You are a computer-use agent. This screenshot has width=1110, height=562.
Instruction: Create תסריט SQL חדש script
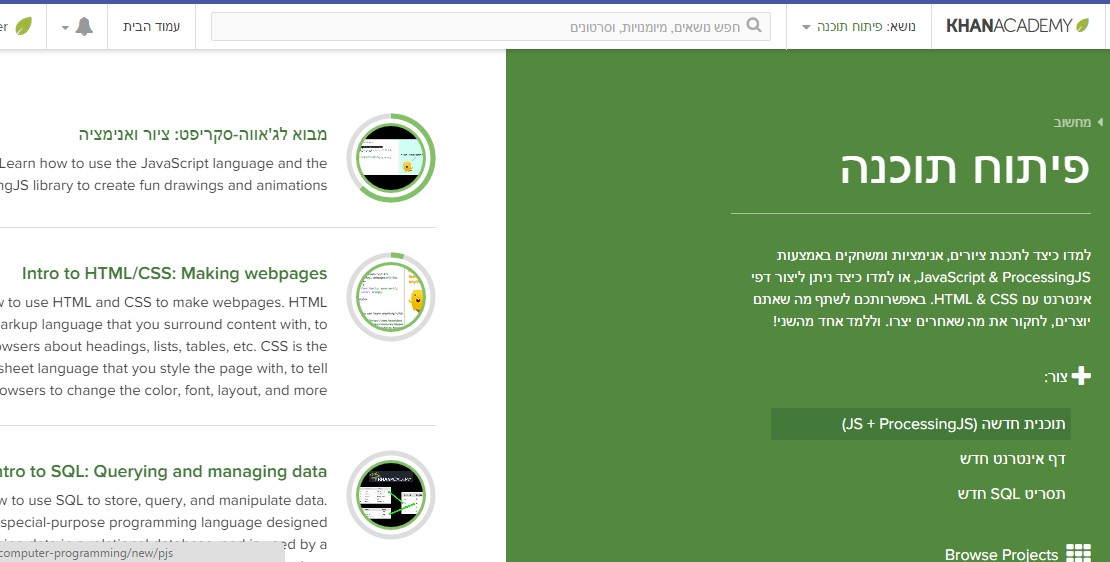click(1011, 493)
